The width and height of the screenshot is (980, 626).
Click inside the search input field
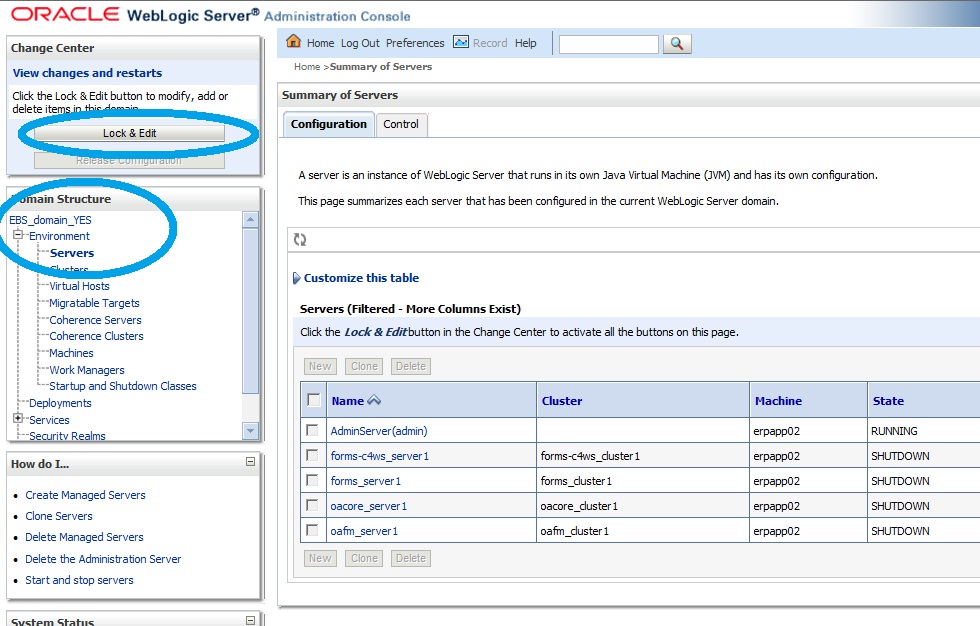tap(610, 43)
